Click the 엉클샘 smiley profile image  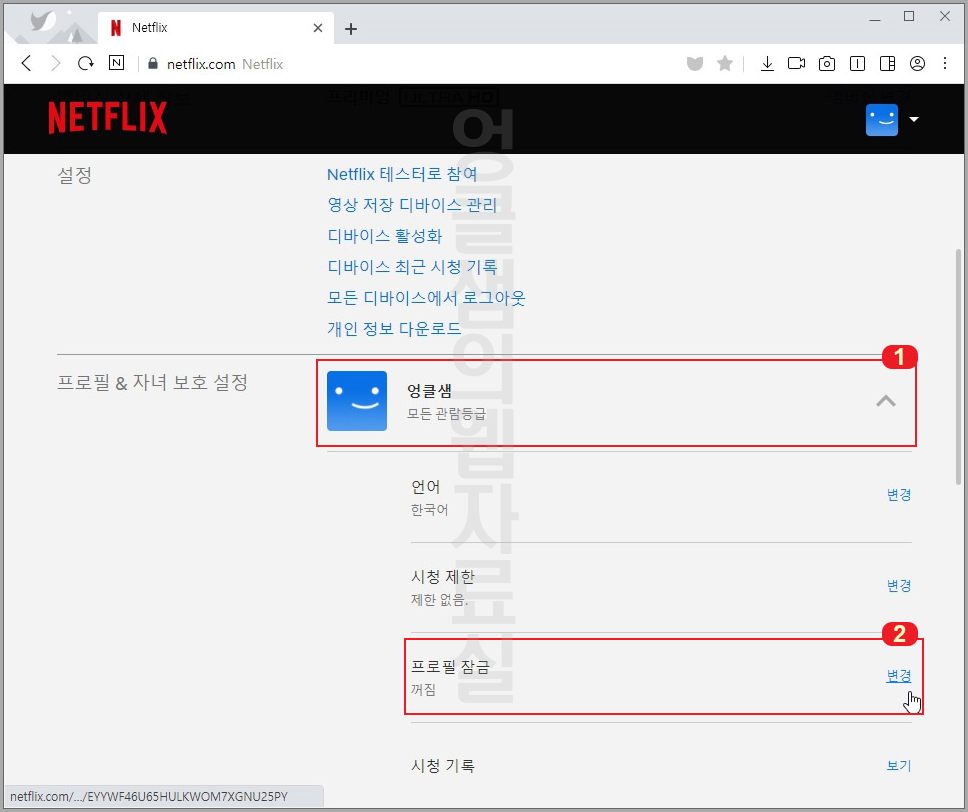pos(357,401)
